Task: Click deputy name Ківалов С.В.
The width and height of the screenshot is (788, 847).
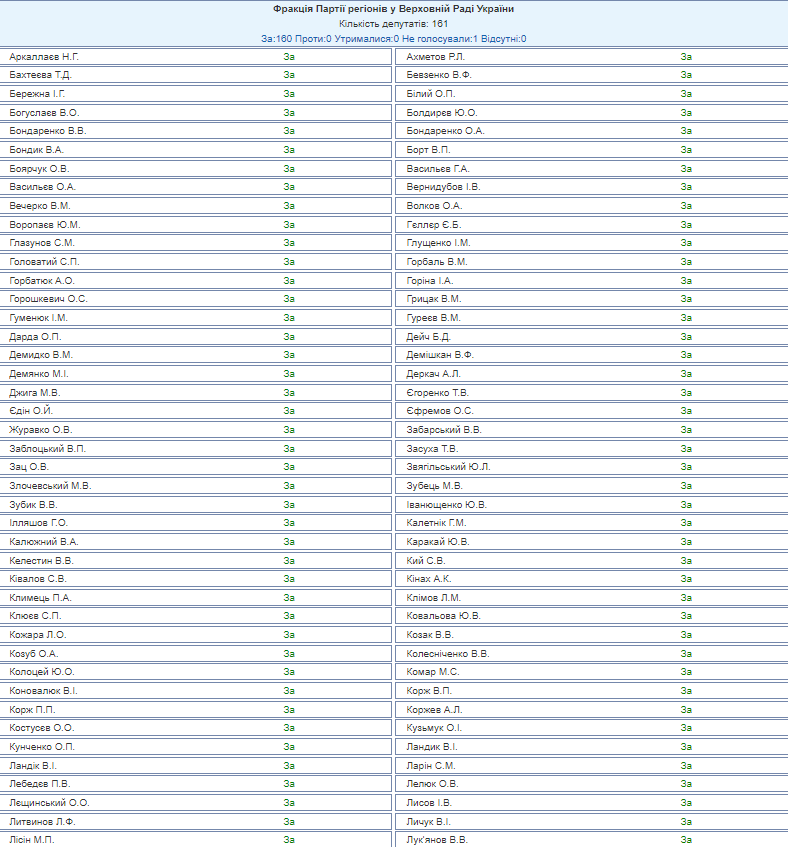Action: coord(38,579)
